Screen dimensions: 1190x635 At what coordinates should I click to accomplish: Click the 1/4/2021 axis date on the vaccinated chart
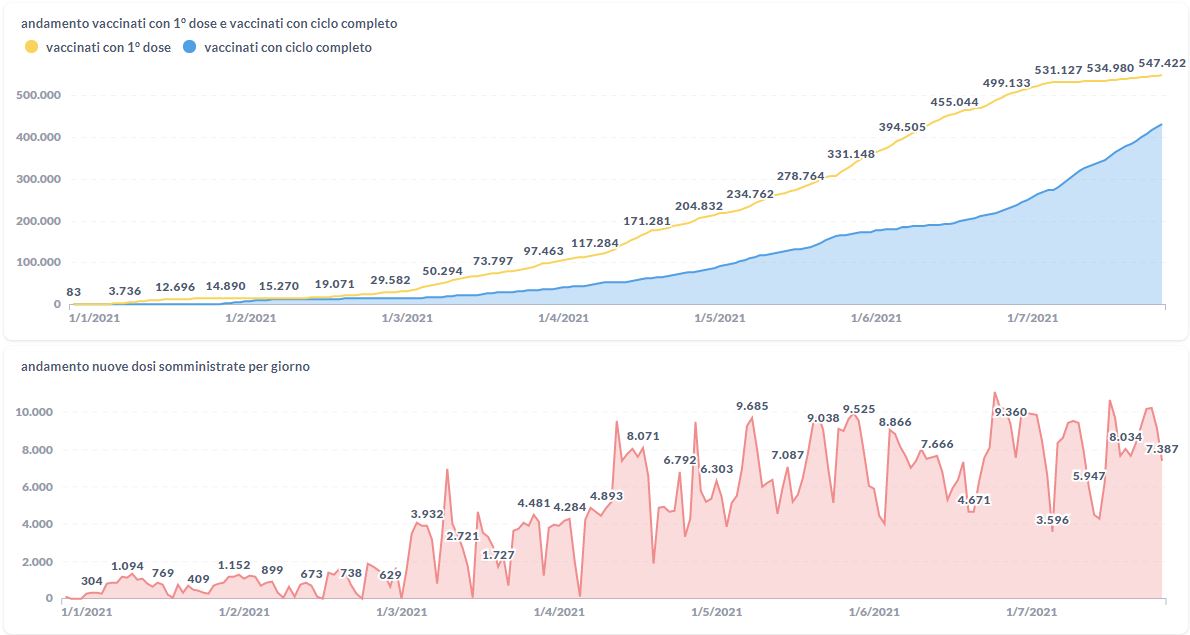(563, 318)
